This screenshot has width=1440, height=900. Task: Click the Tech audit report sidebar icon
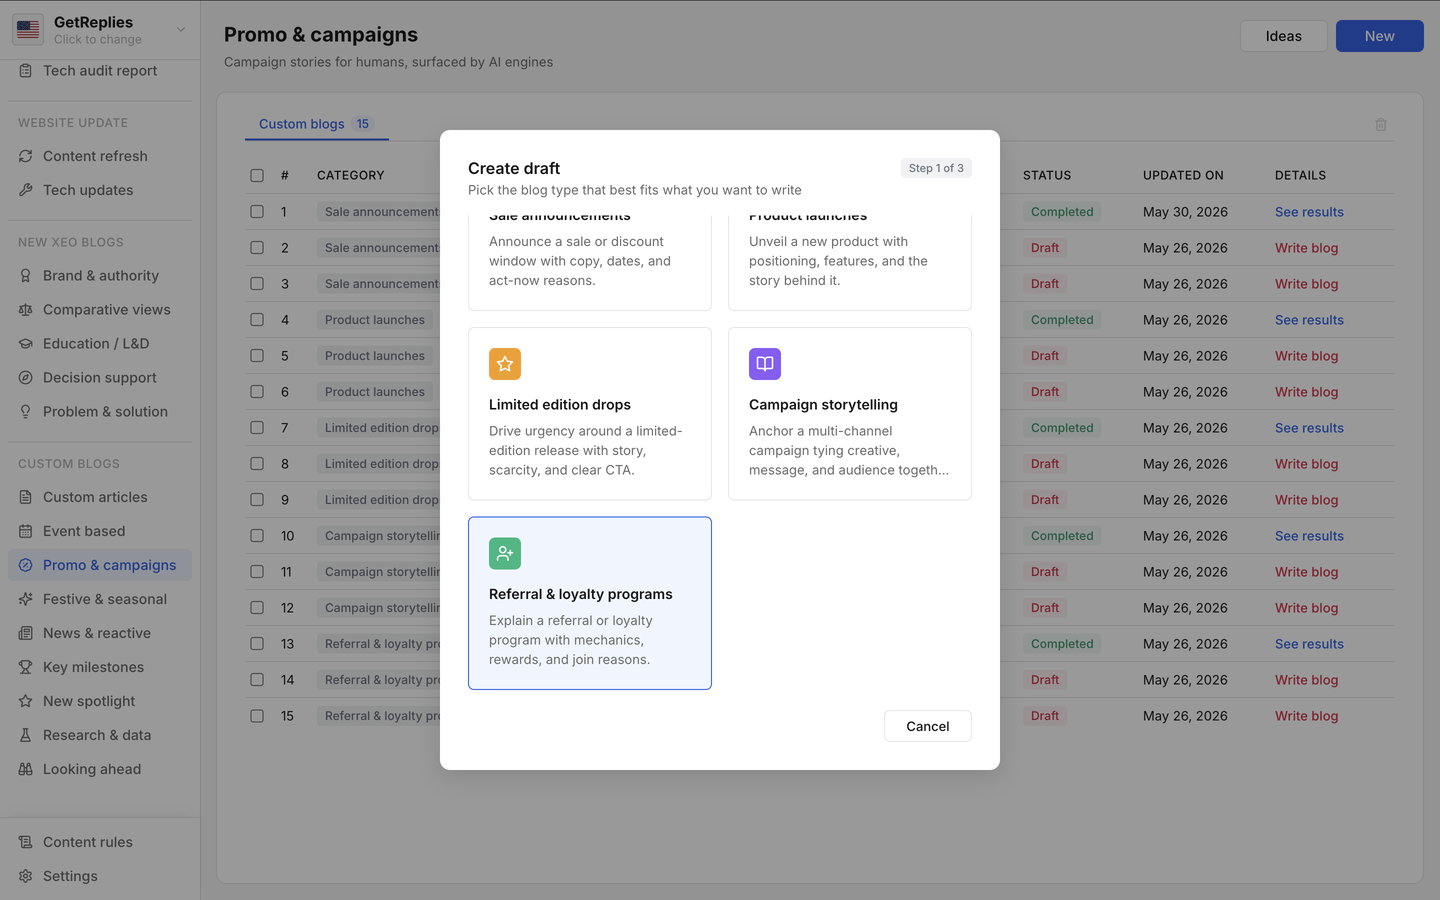tap(26, 71)
